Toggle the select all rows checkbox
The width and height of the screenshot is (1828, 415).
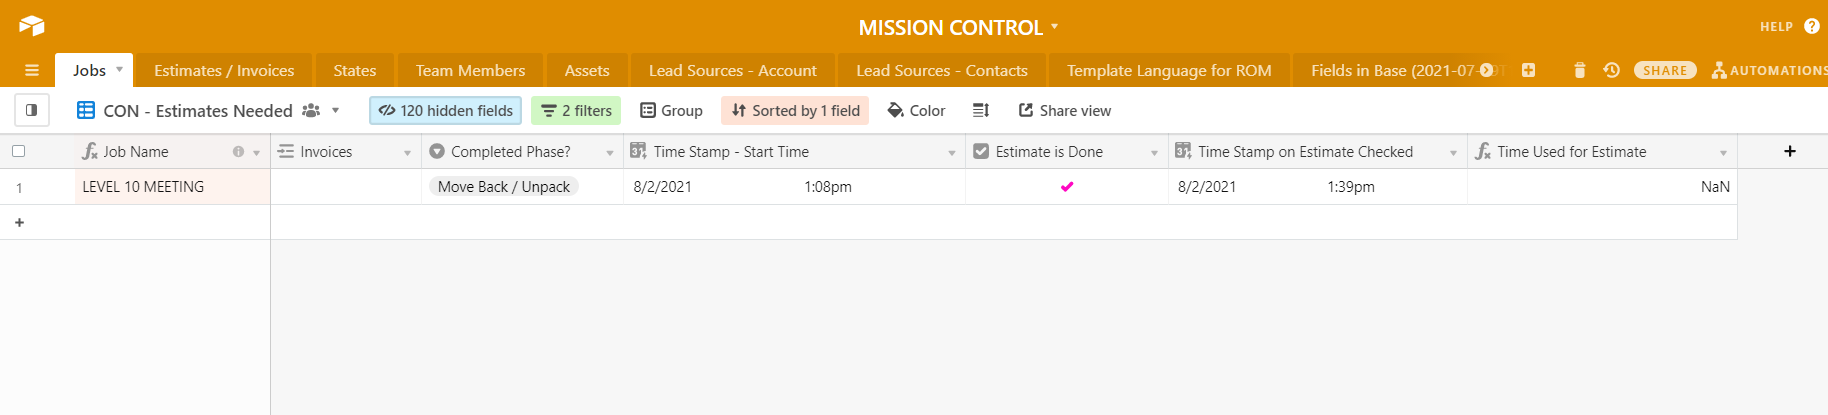click(18, 151)
